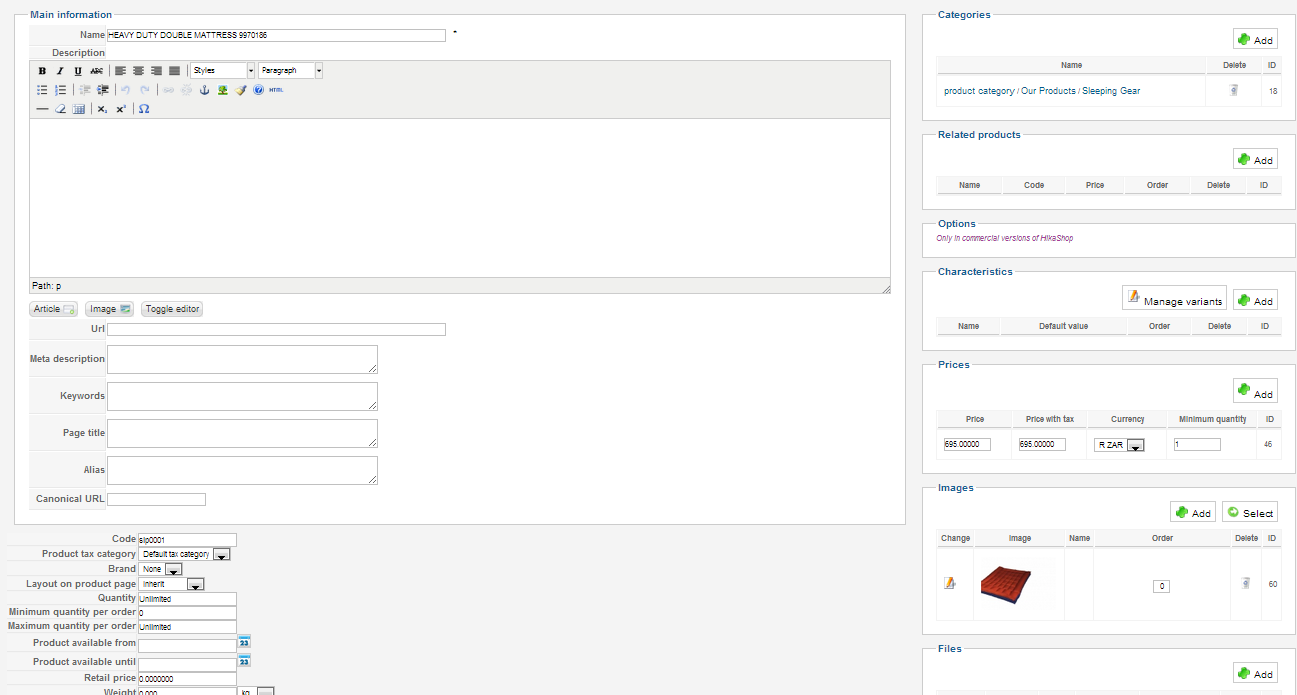Expand the R ZAR currency dropdown

point(1135,446)
